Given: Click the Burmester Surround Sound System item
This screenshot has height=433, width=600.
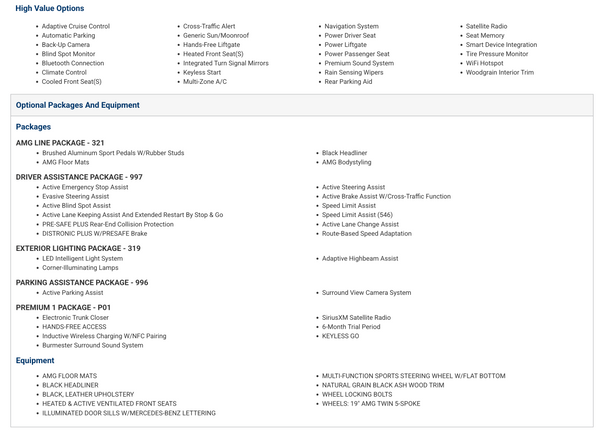Looking at the screenshot, I should 92,345.
